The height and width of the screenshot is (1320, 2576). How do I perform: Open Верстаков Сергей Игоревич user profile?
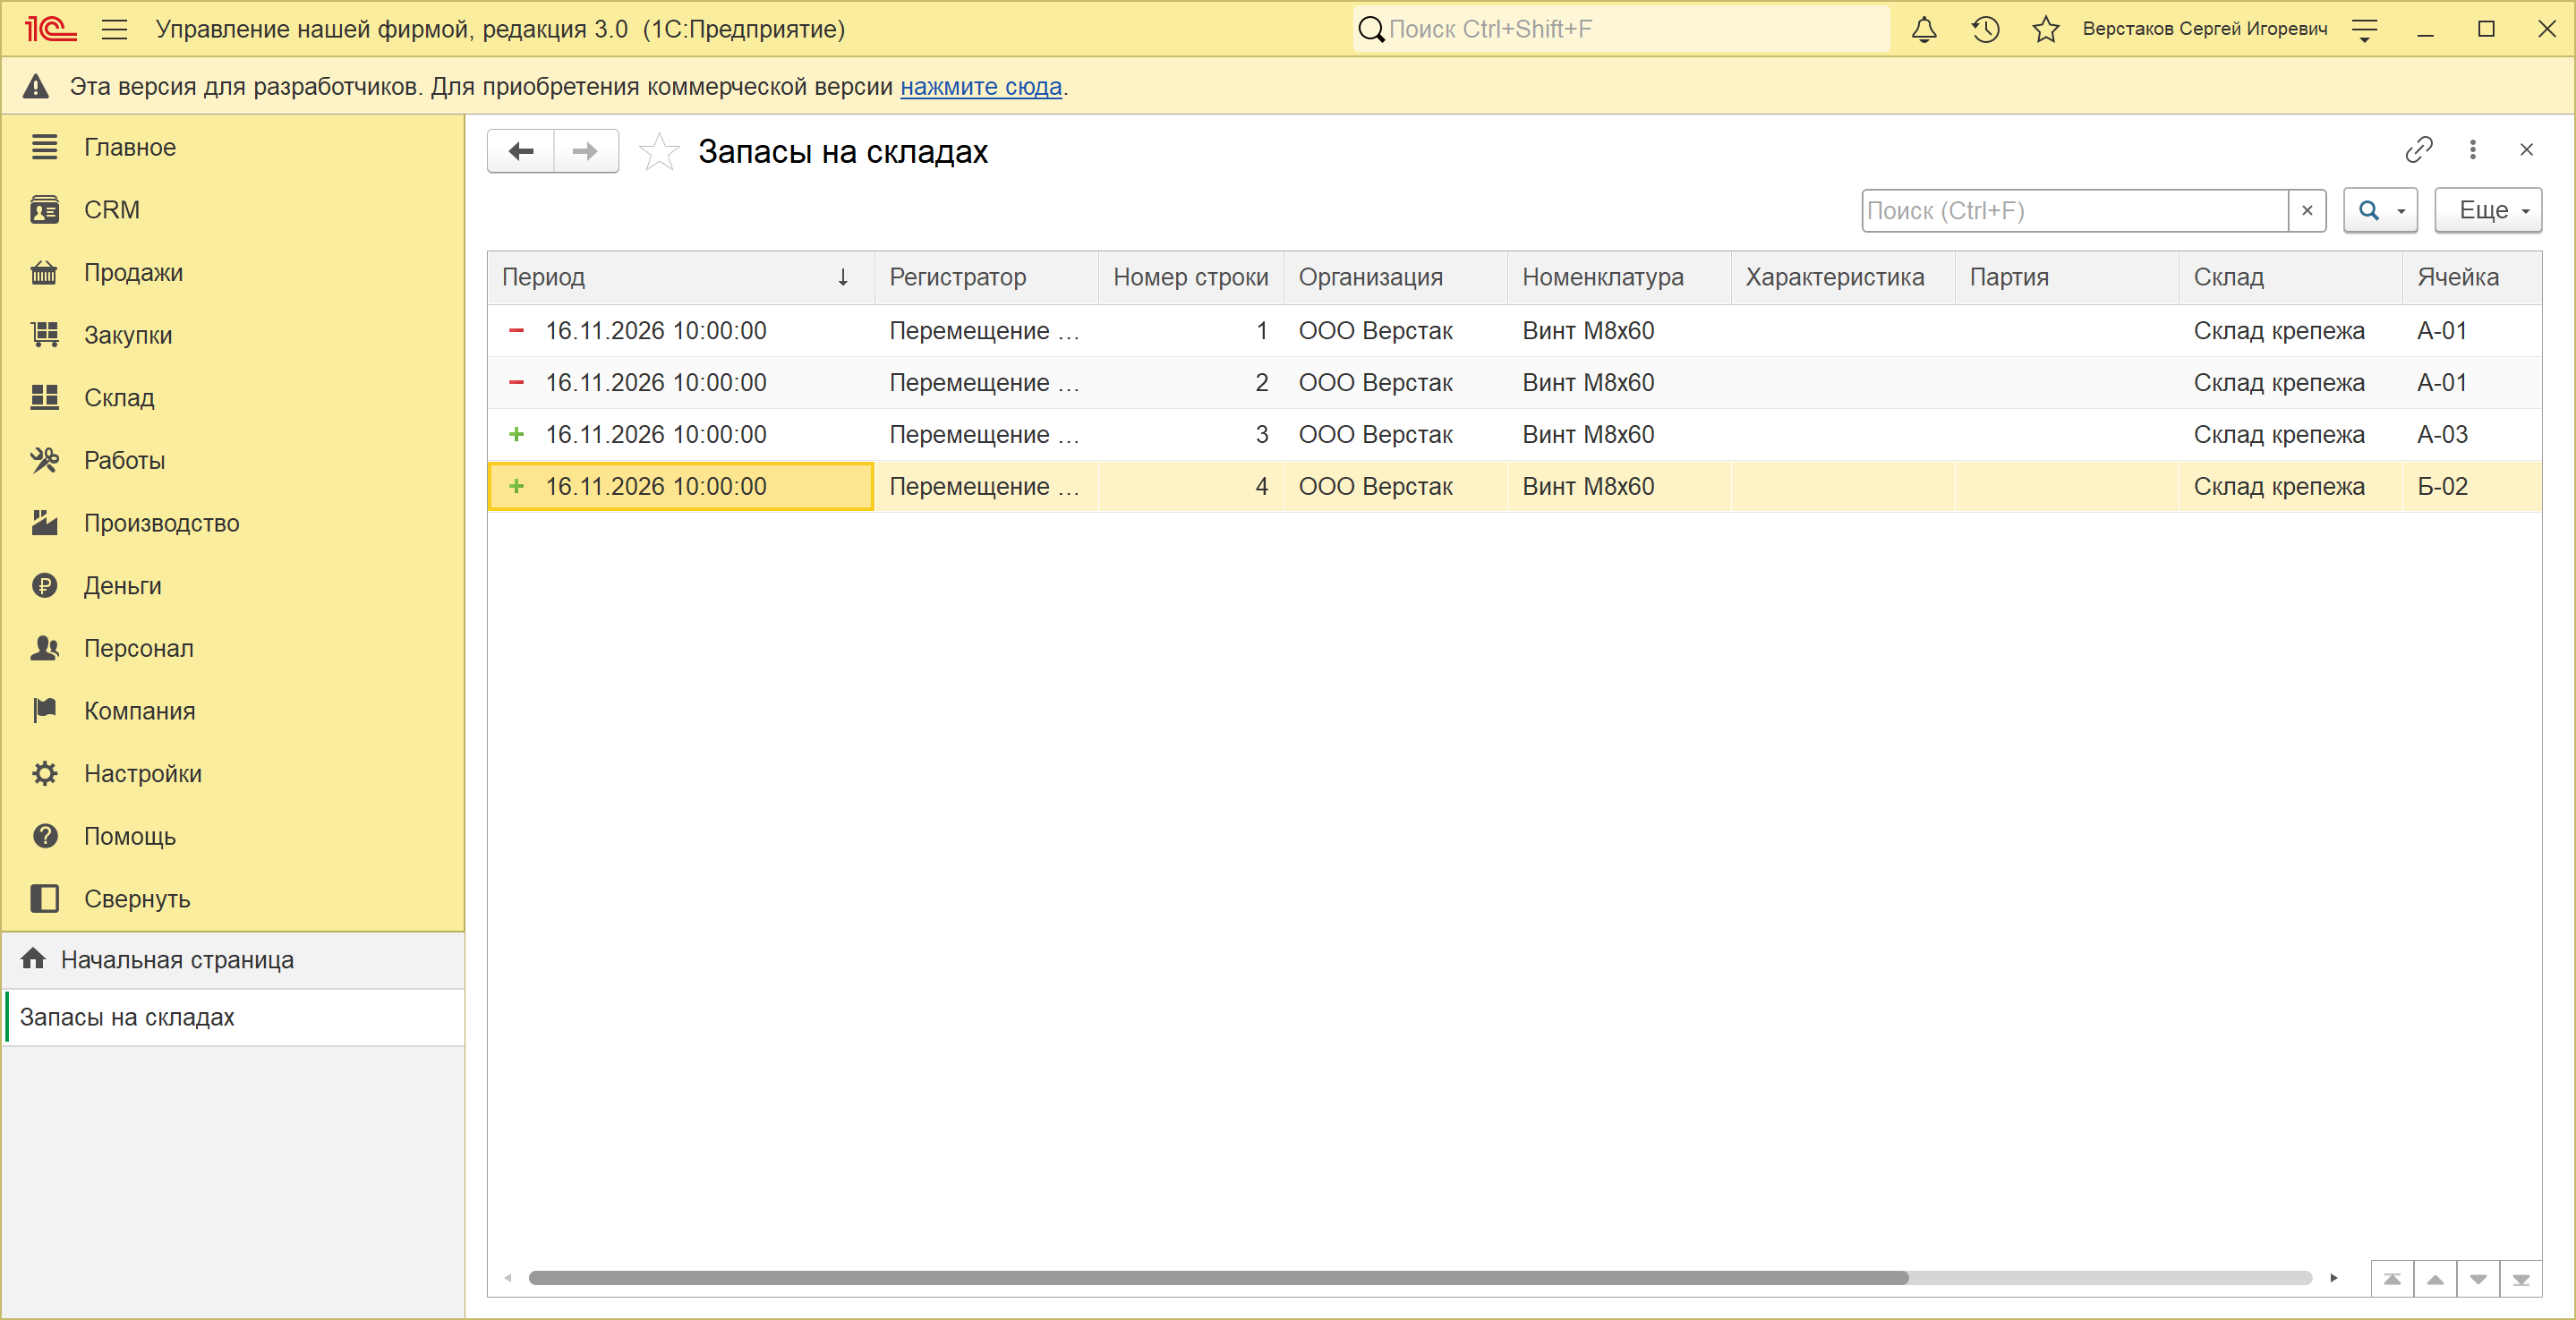tap(2205, 29)
